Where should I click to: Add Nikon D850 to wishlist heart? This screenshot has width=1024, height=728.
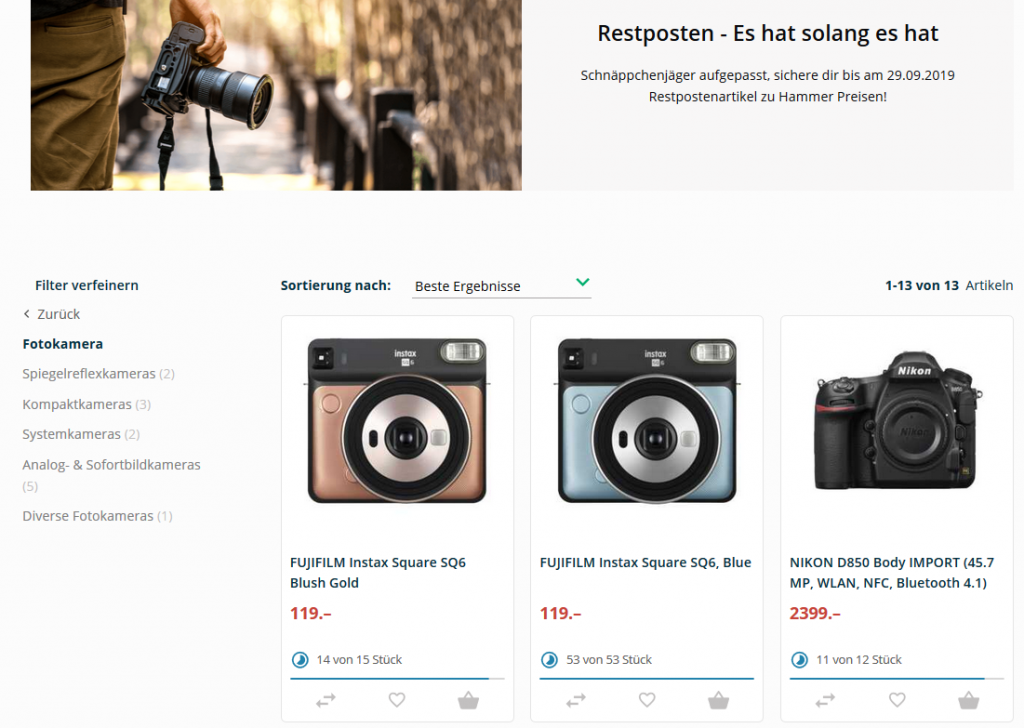[x=897, y=700]
